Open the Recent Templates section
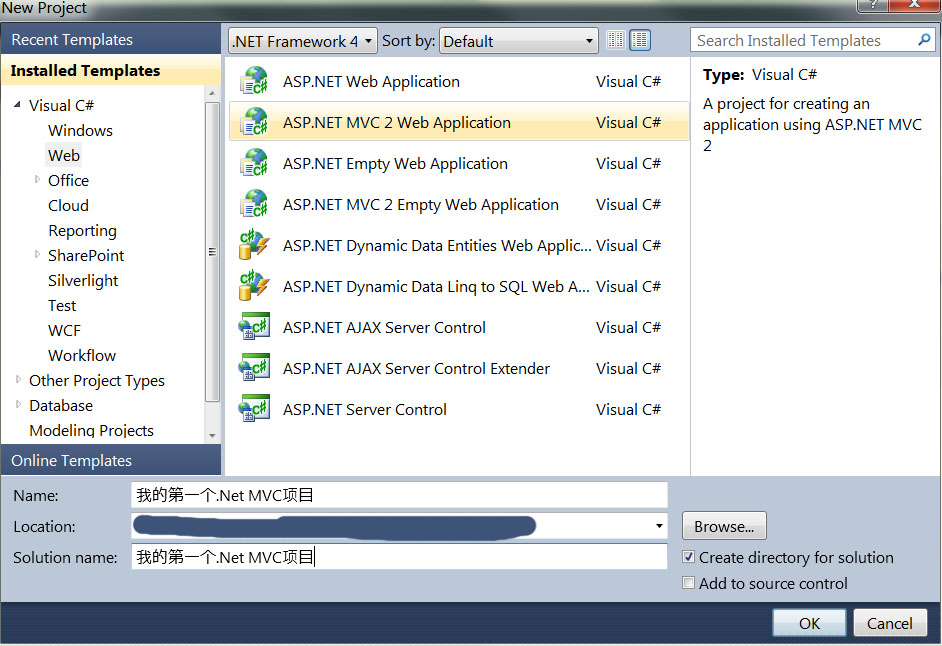The width and height of the screenshot is (942, 646). pyautogui.click(x=111, y=40)
